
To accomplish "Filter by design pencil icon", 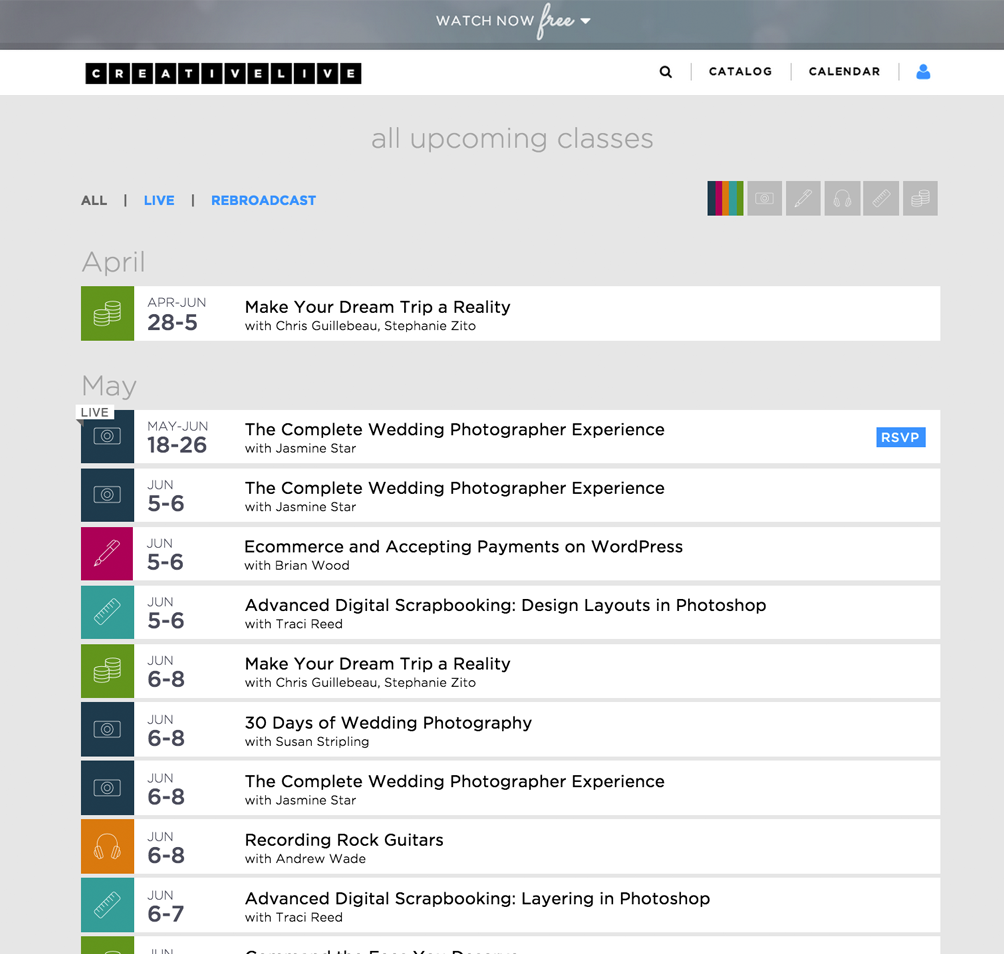I will (x=803, y=198).
